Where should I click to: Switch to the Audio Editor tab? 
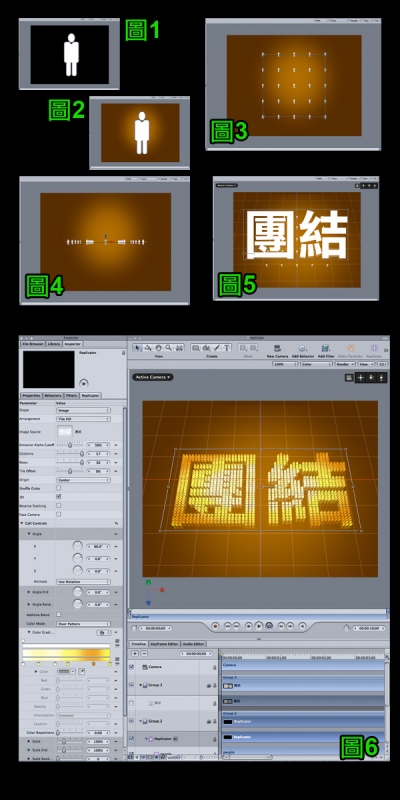coord(193,644)
